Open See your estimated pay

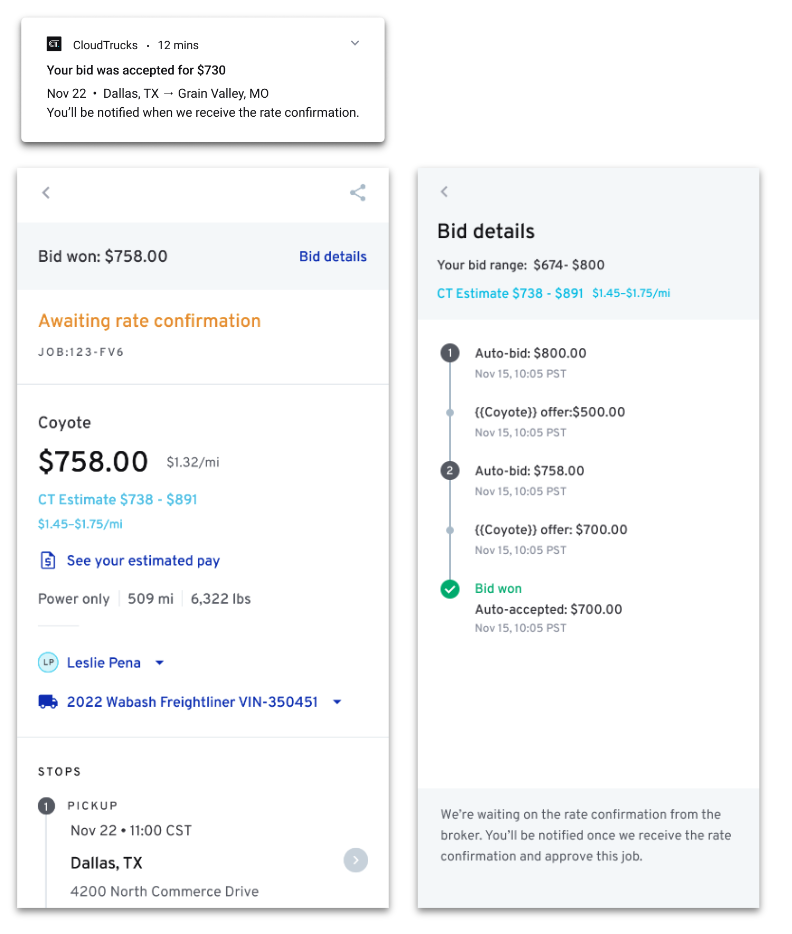point(143,561)
